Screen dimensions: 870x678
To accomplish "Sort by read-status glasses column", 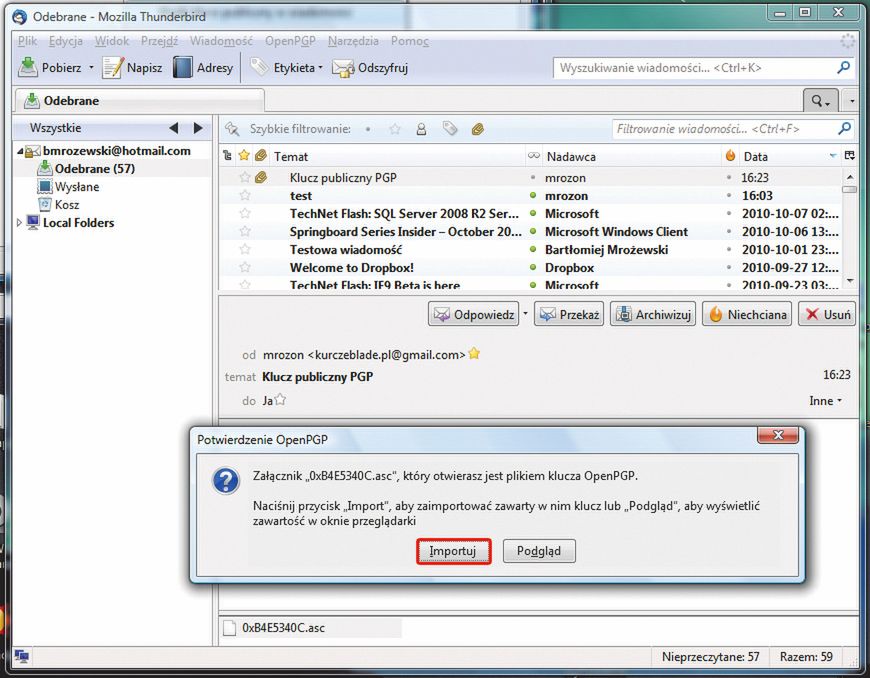I will coord(534,156).
